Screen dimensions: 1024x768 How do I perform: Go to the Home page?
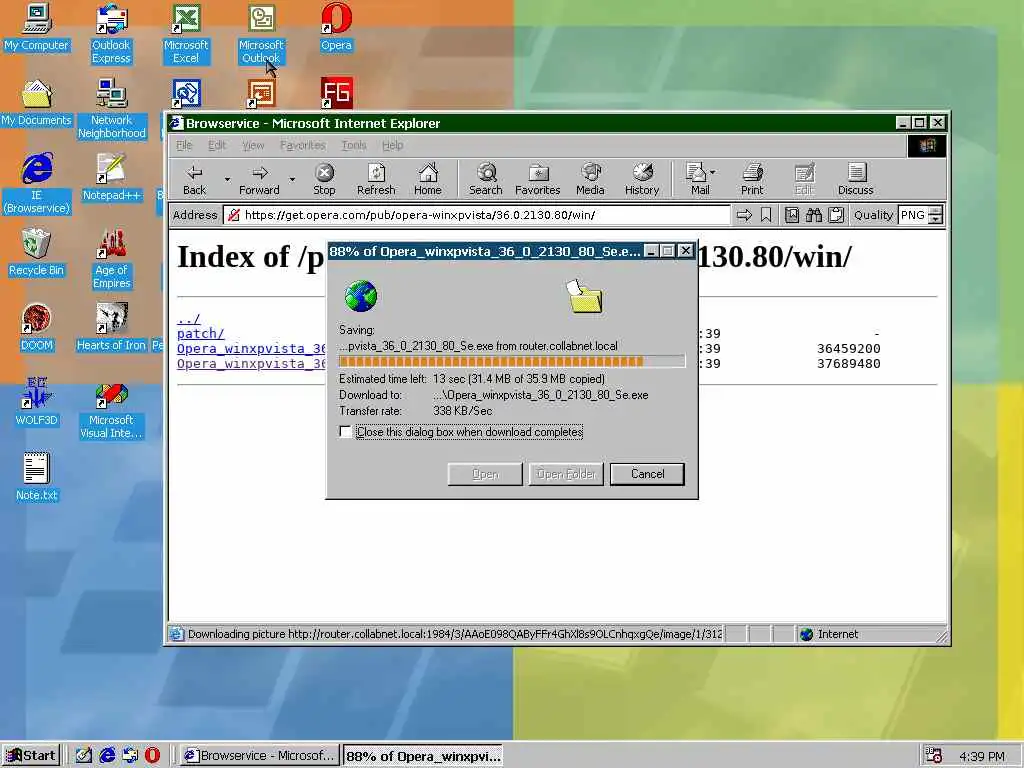pyautogui.click(x=428, y=180)
